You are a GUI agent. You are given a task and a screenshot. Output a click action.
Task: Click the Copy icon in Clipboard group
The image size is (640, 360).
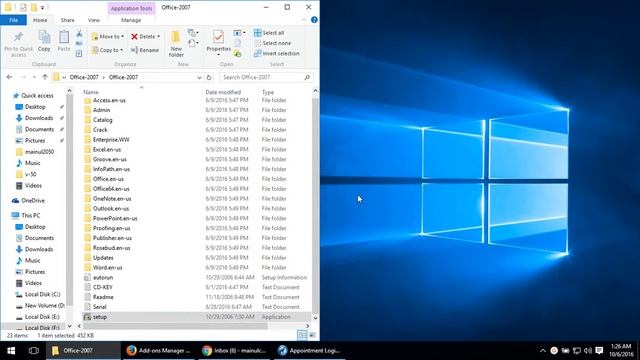pyautogui.click(x=44, y=37)
